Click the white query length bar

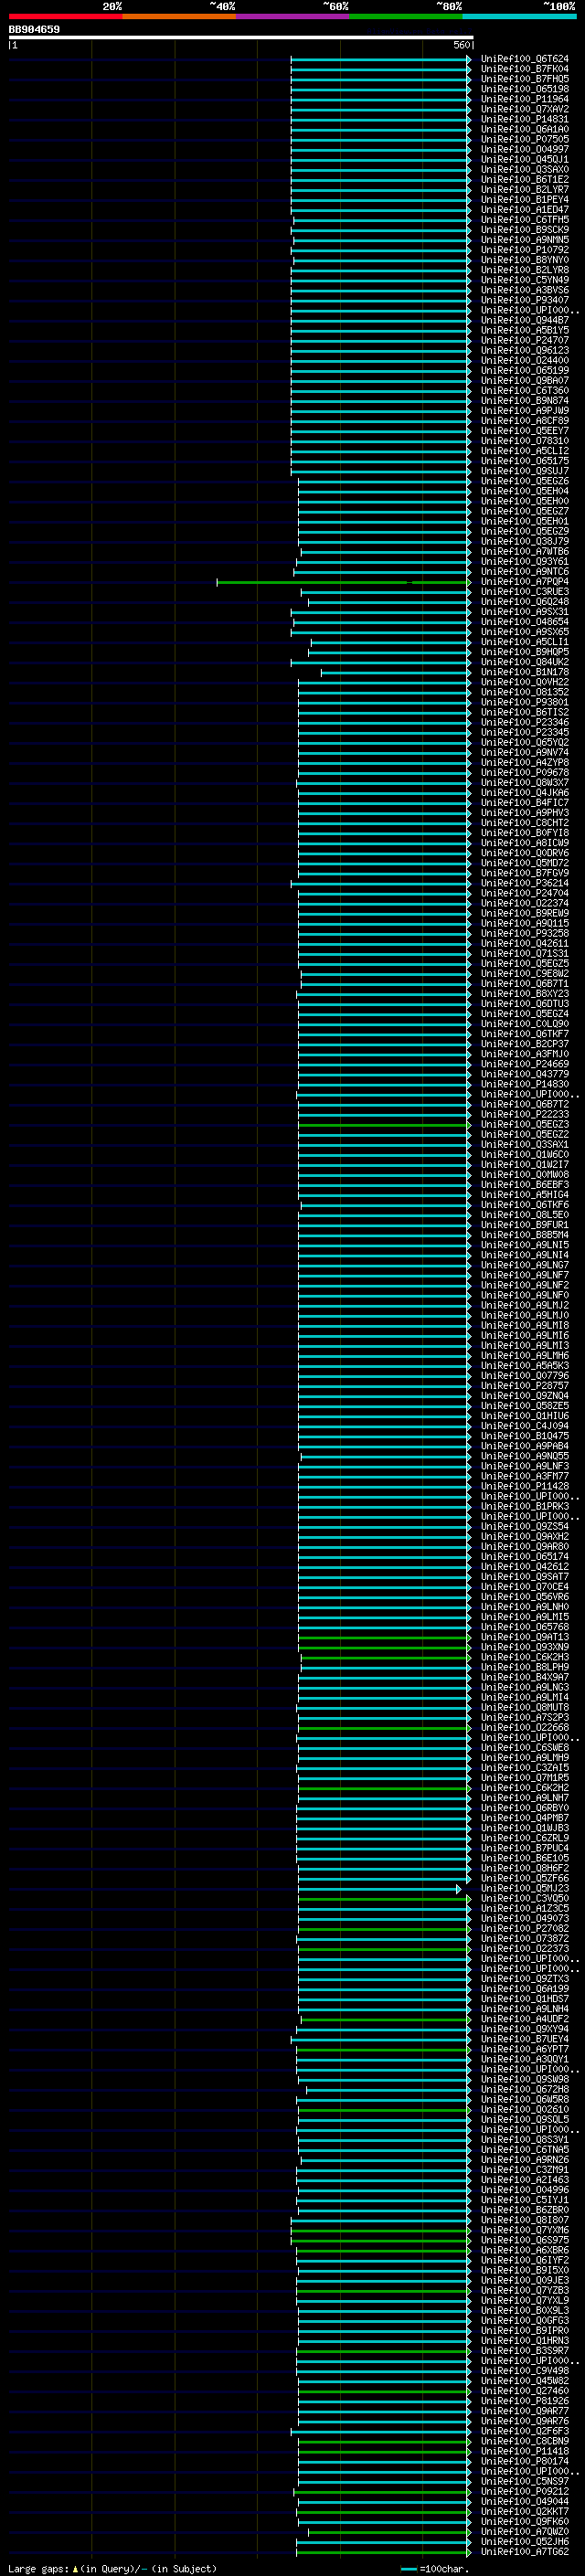click(x=241, y=38)
